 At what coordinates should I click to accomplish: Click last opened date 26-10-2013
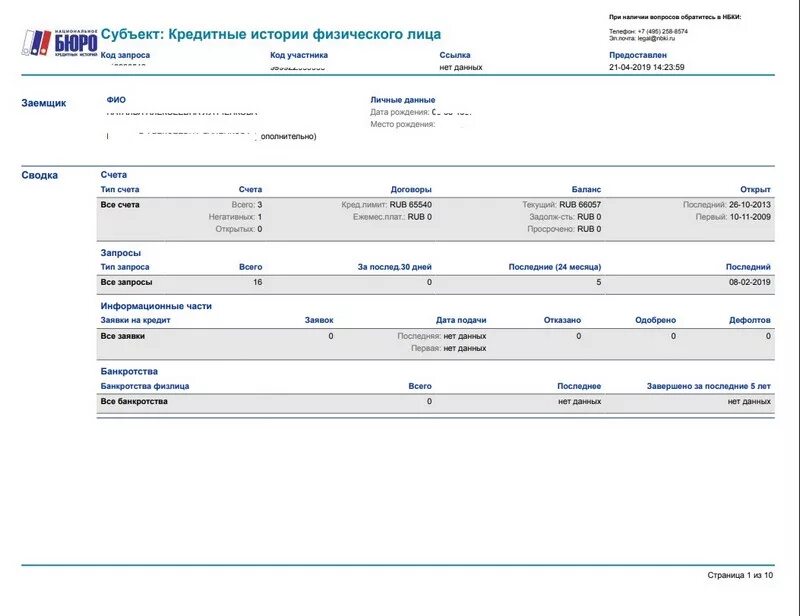[749, 205]
